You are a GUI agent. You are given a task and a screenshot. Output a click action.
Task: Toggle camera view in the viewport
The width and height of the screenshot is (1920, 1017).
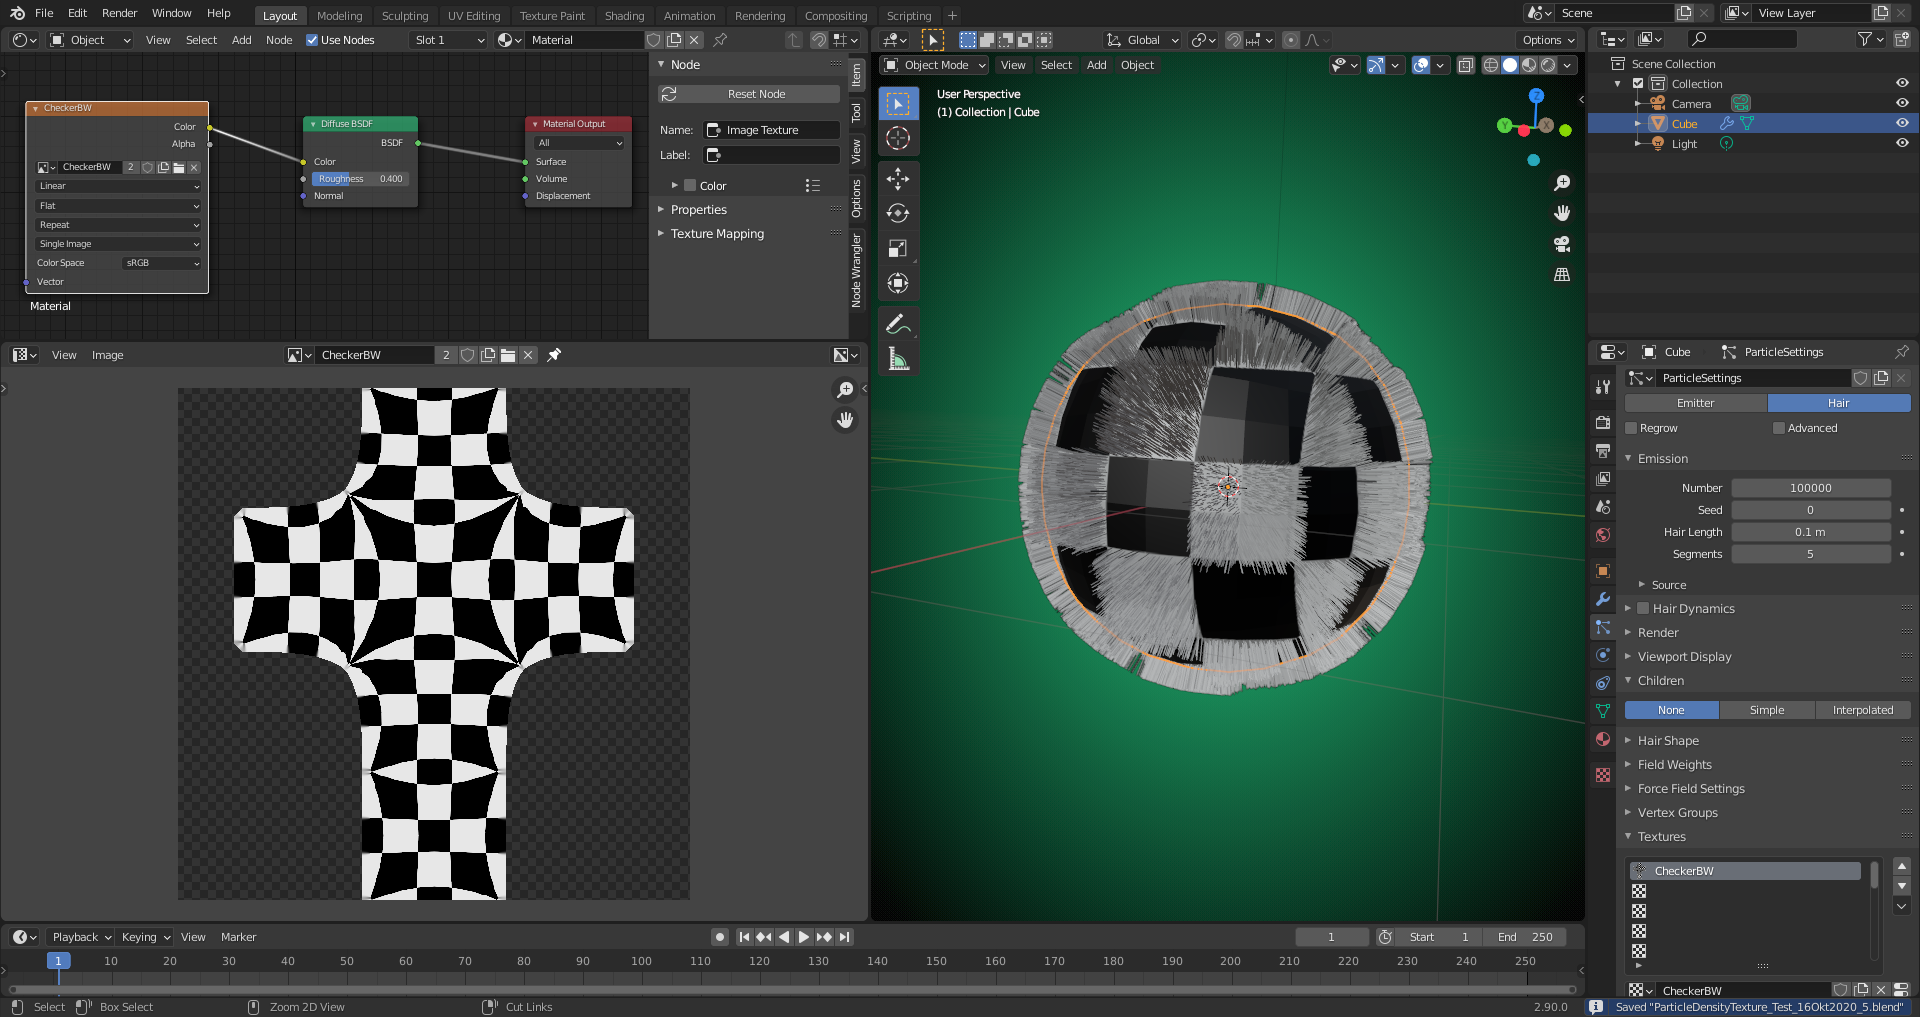(x=1561, y=244)
